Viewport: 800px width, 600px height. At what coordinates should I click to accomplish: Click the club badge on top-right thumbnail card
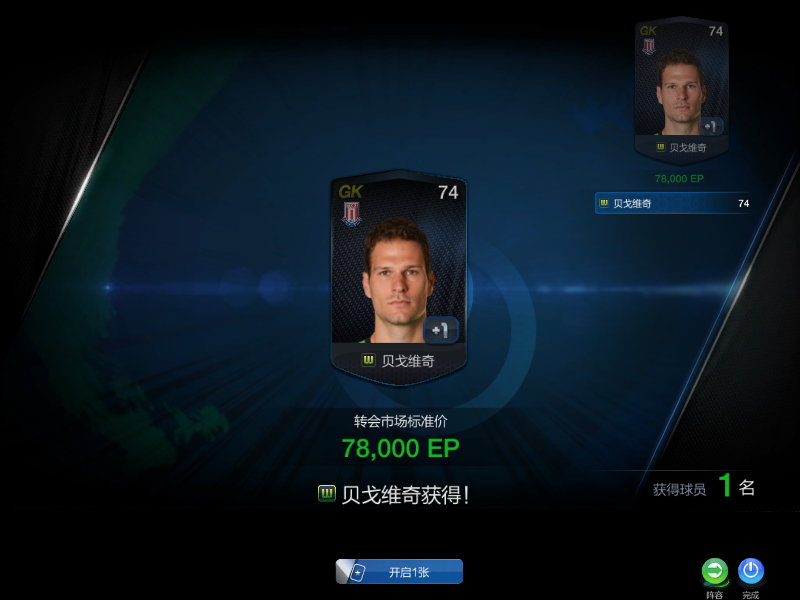648,46
